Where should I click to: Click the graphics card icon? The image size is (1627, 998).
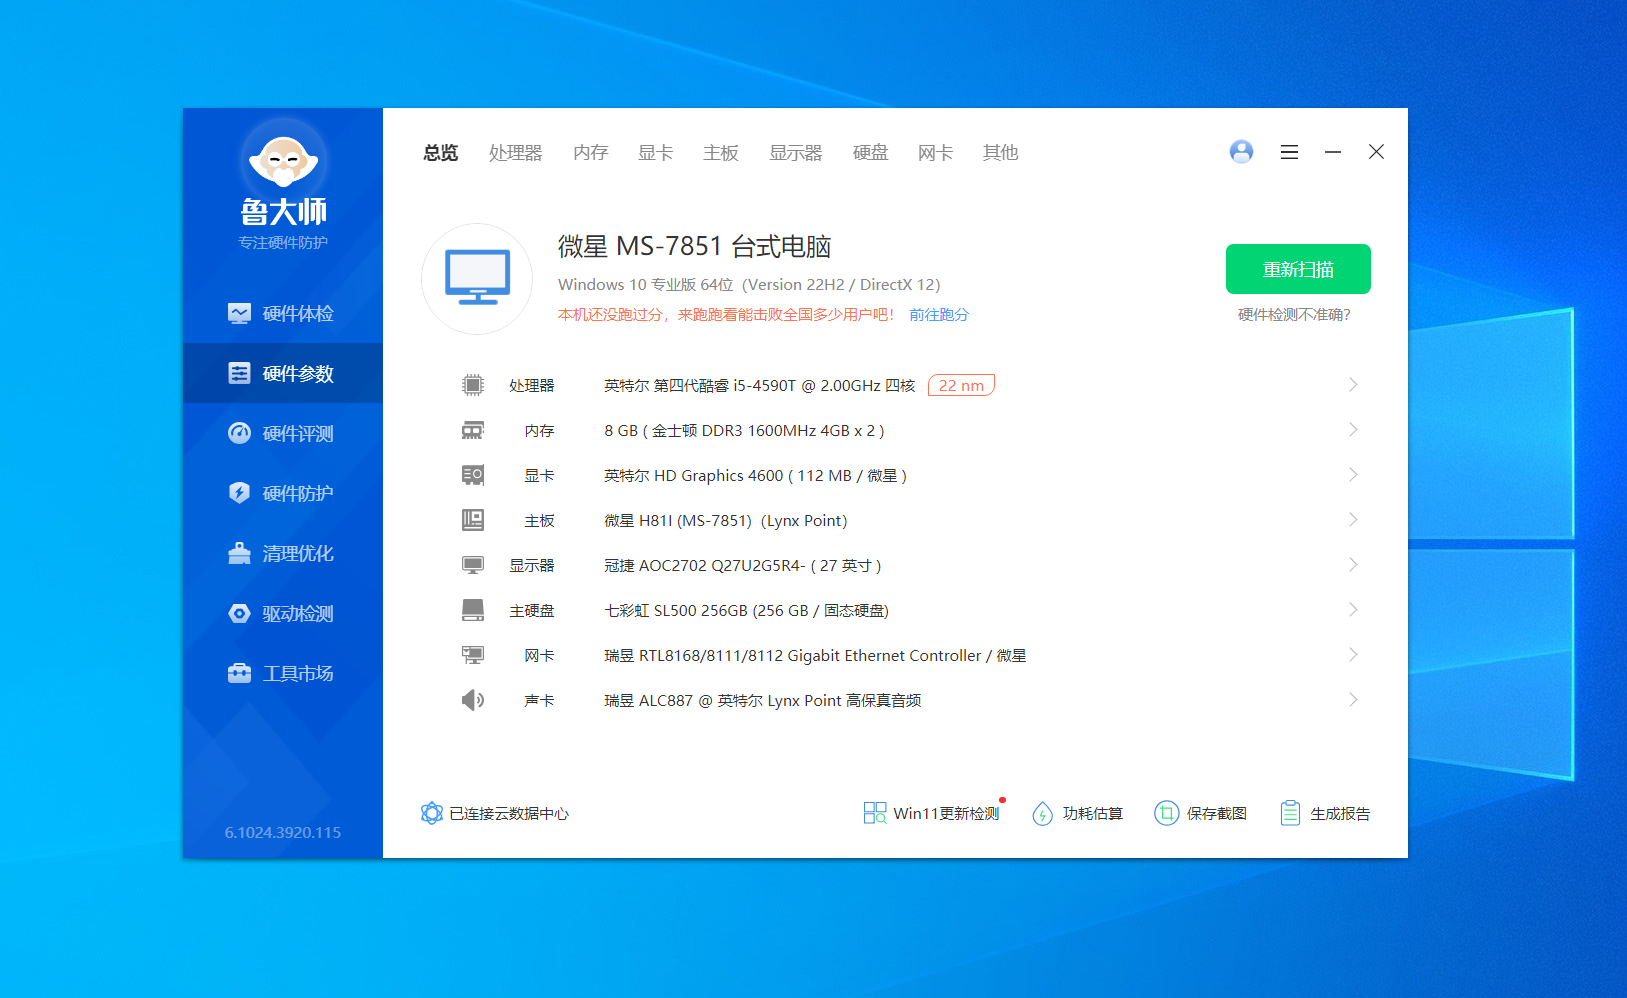473,475
